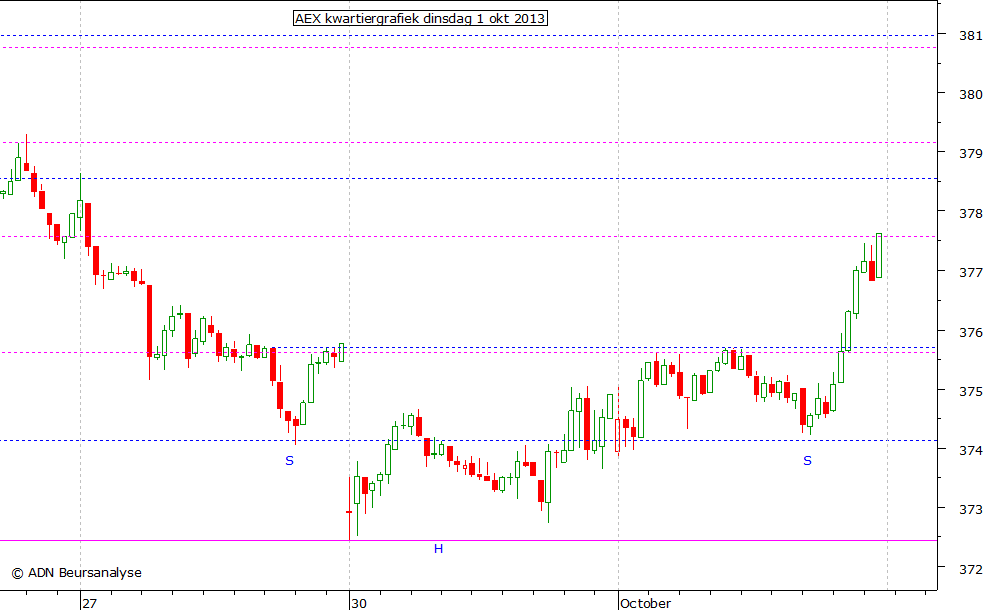This screenshot has width=985, height=610.
Task: Click the price label 379 on the axis
Action: pos(971,154)
